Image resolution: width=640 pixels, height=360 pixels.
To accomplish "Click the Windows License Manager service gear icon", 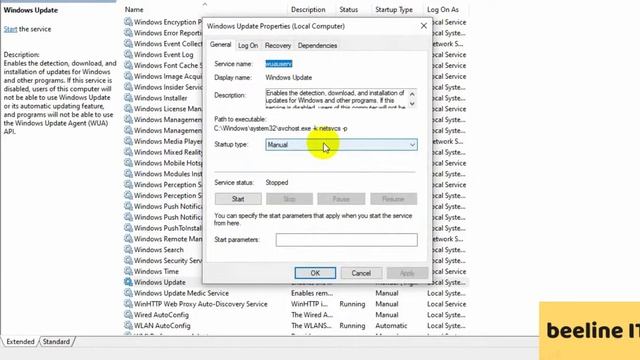I will 128,109.
